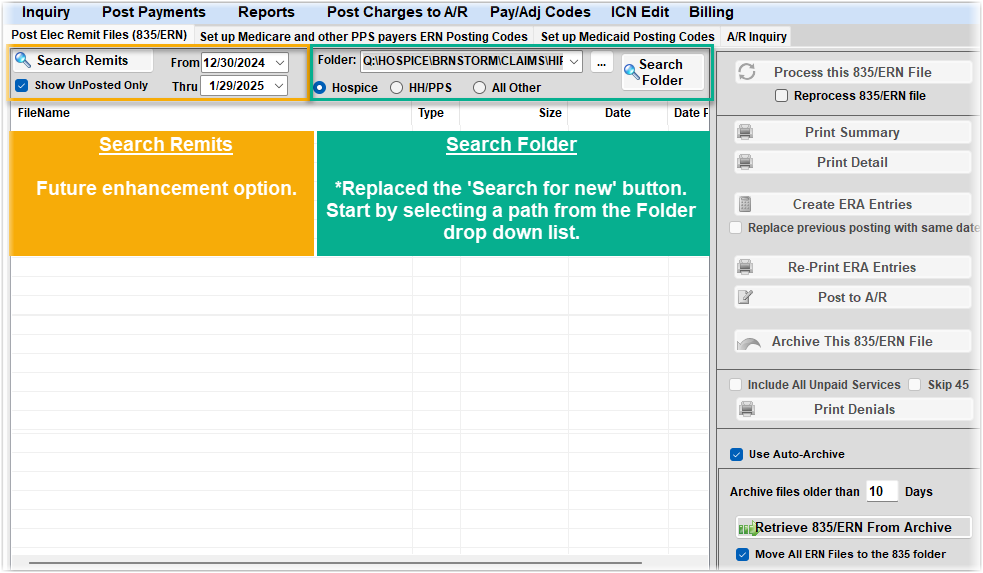Screen dimensions: 983x573
Task: Disable the Use Auto-Archive checkbox
Action: click(x=737, y=454)
